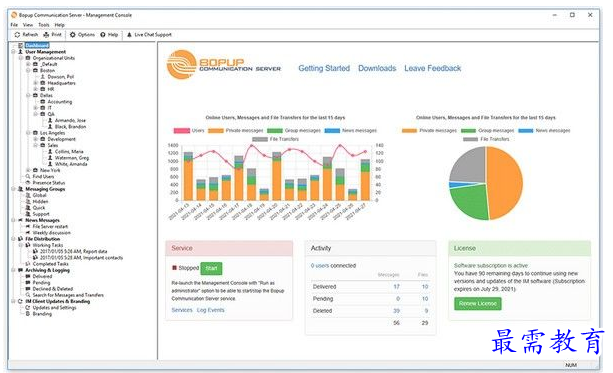613x373 pixels.
Task: Click the '0 users' connected link
Action: (x=320, y=266)
